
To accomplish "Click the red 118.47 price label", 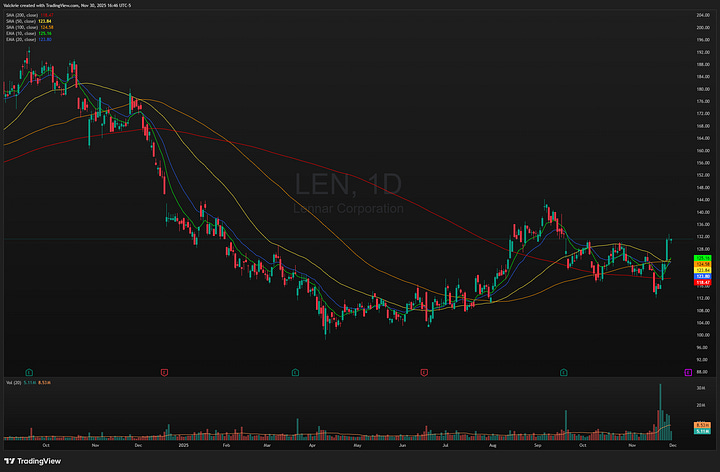I will 703,282.
